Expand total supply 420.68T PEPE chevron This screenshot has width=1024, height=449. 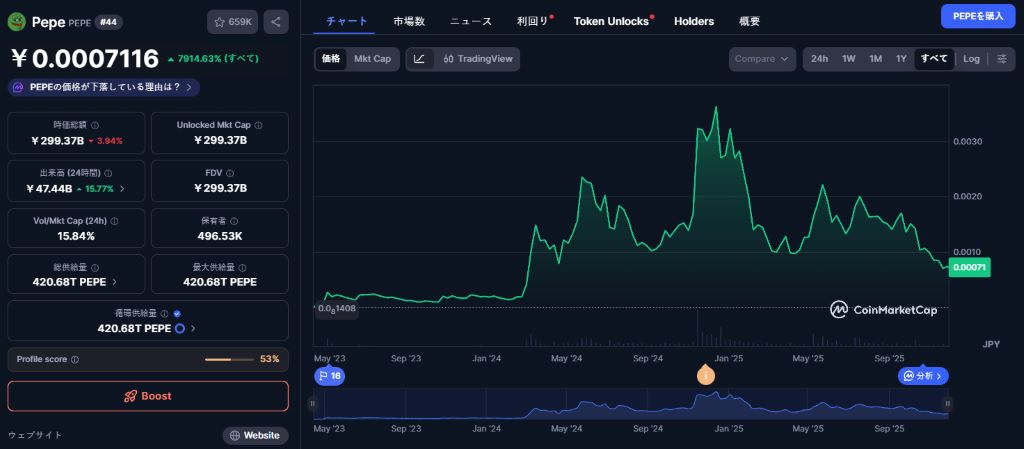[x=115, y=282]
